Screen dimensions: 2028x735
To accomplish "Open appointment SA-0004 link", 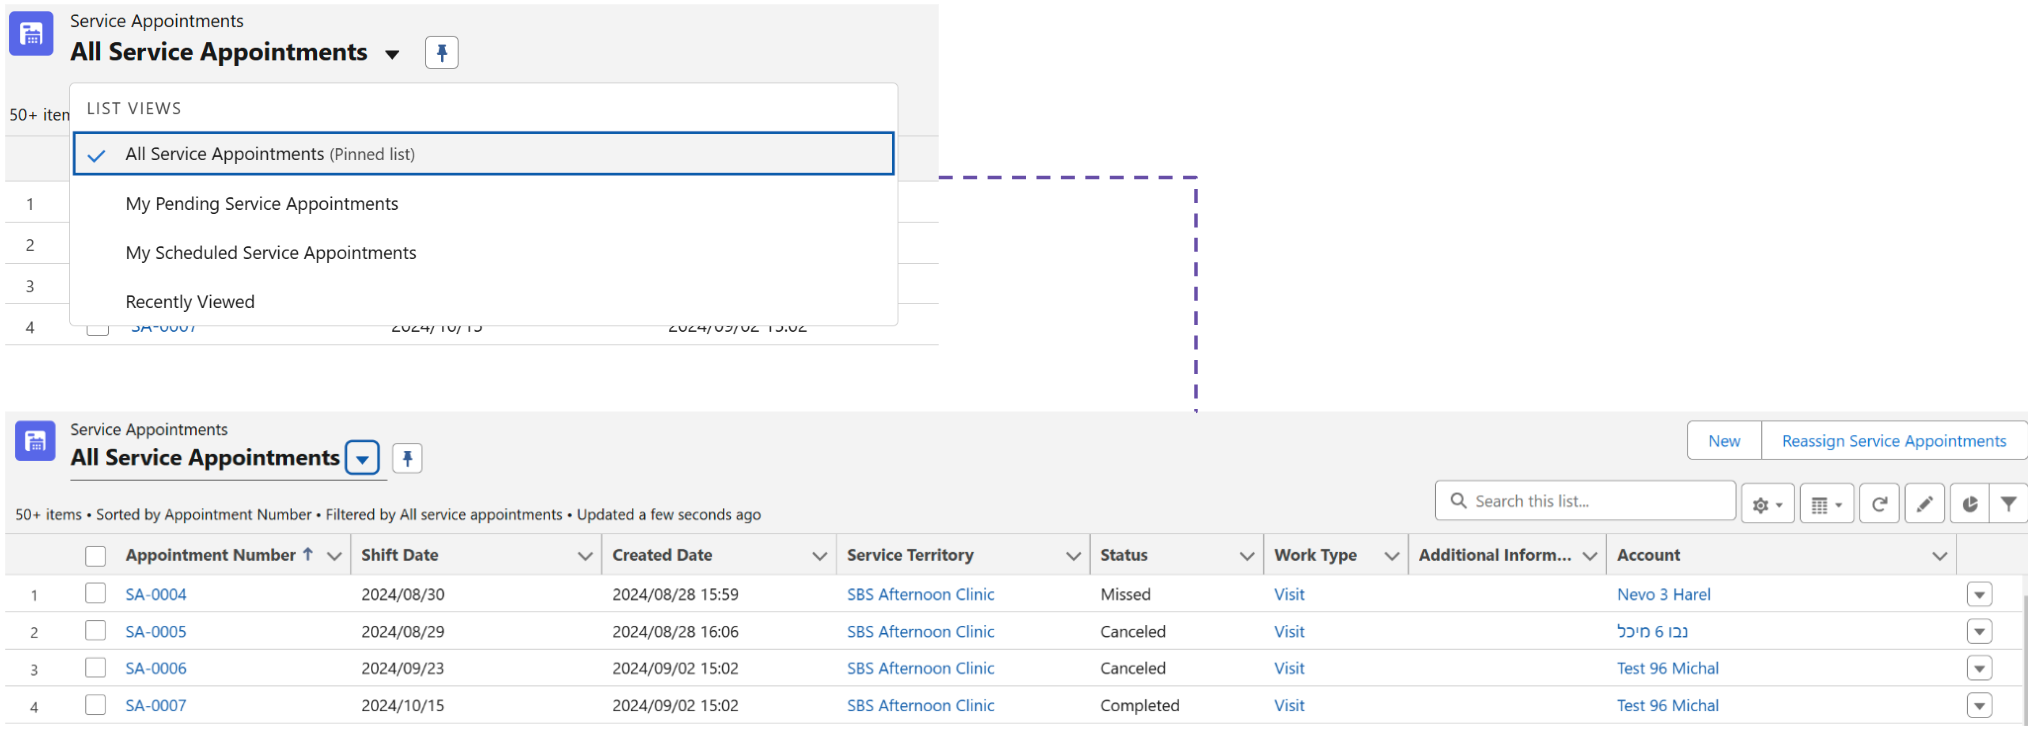I will tap(156, 594).
